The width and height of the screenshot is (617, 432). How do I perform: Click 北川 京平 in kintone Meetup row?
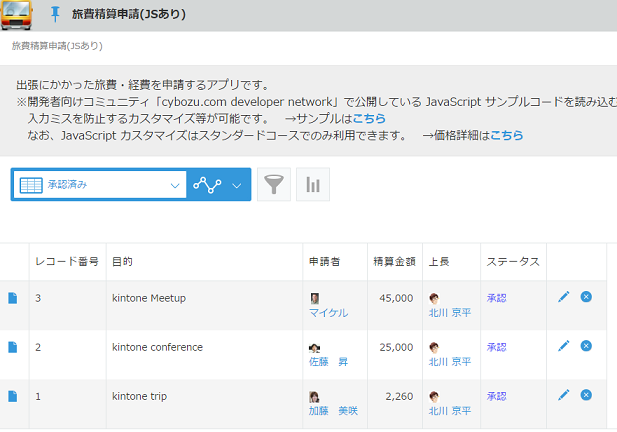tap(449, 313)
